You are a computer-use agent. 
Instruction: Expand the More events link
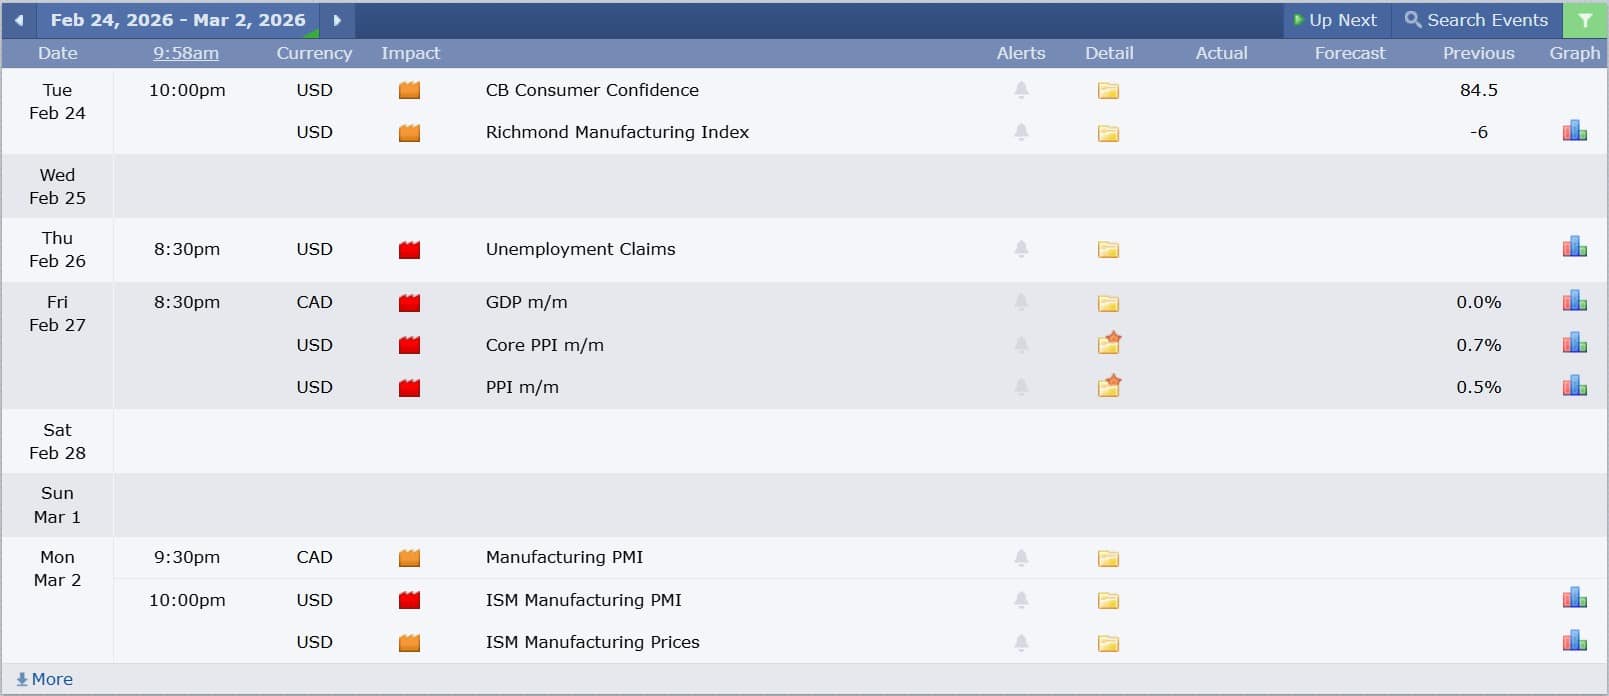tap(45, 679)
